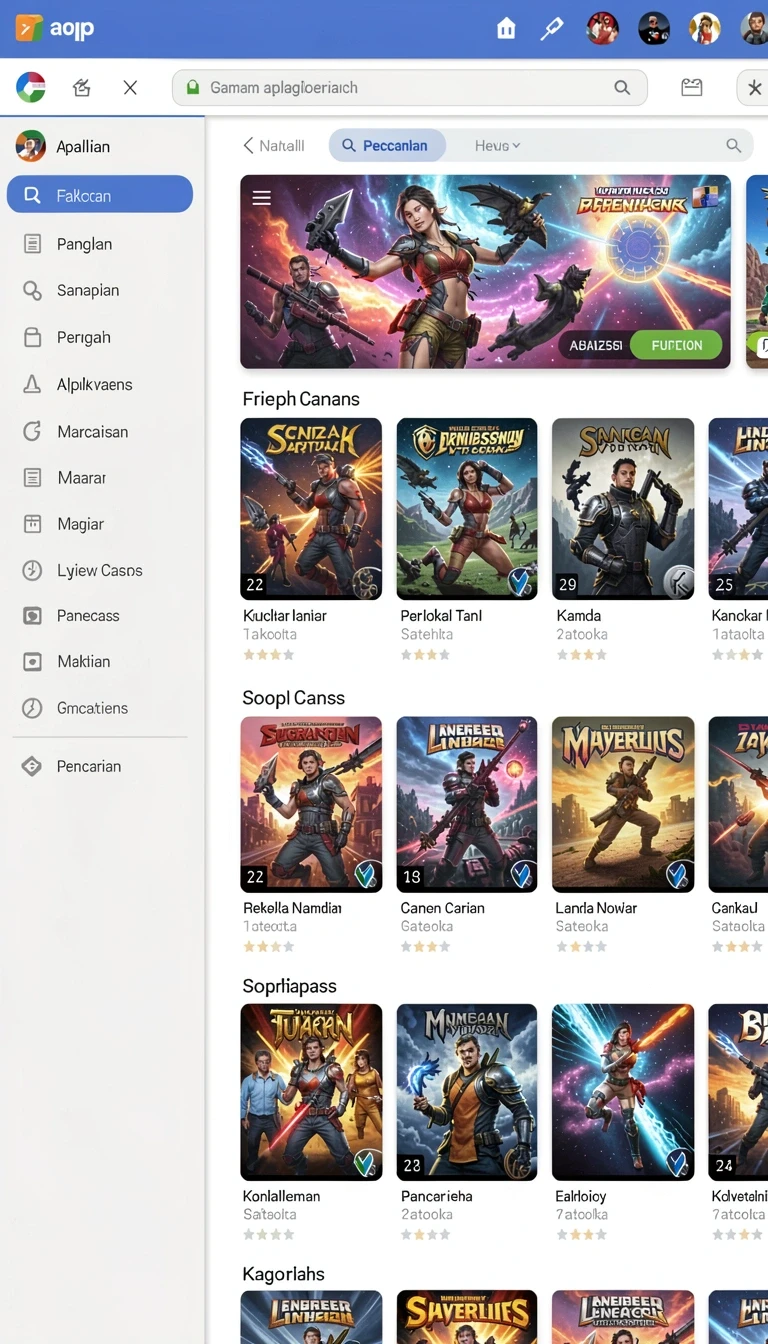Switch to the Peccanlan tab
The image size is (768, 1344).
pos(385,146)
